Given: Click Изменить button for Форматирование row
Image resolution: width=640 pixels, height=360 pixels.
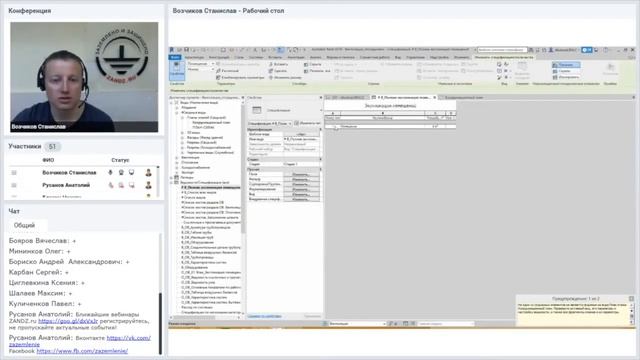Looking at the screenshot, I should 302,189.
